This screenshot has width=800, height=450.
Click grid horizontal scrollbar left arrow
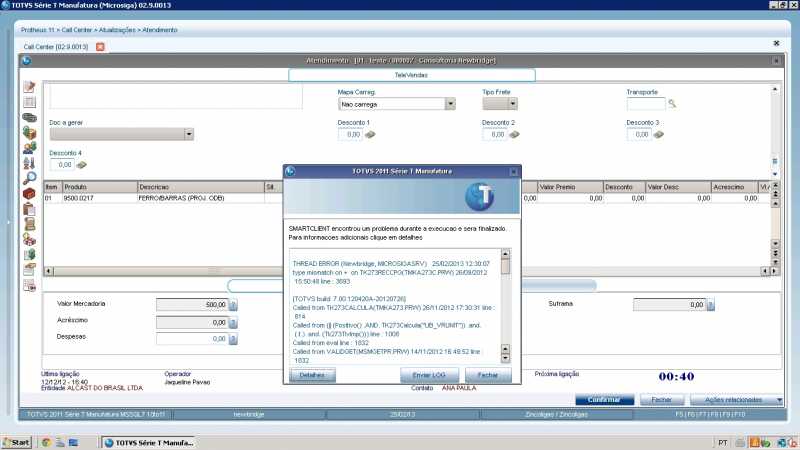tap(49, 271)
